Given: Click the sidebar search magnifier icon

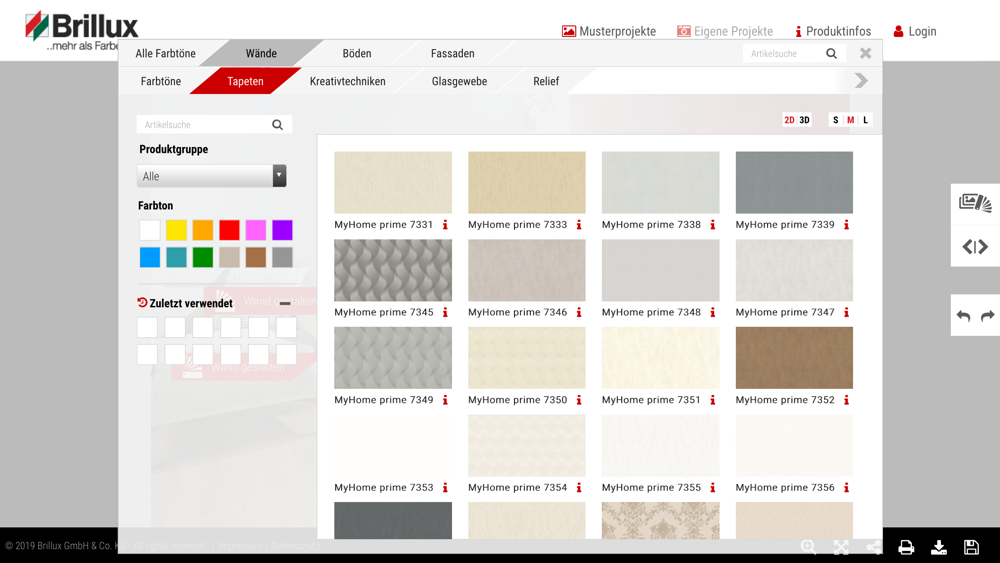Looking at the screenshot, I should click(x=277, y=124).
